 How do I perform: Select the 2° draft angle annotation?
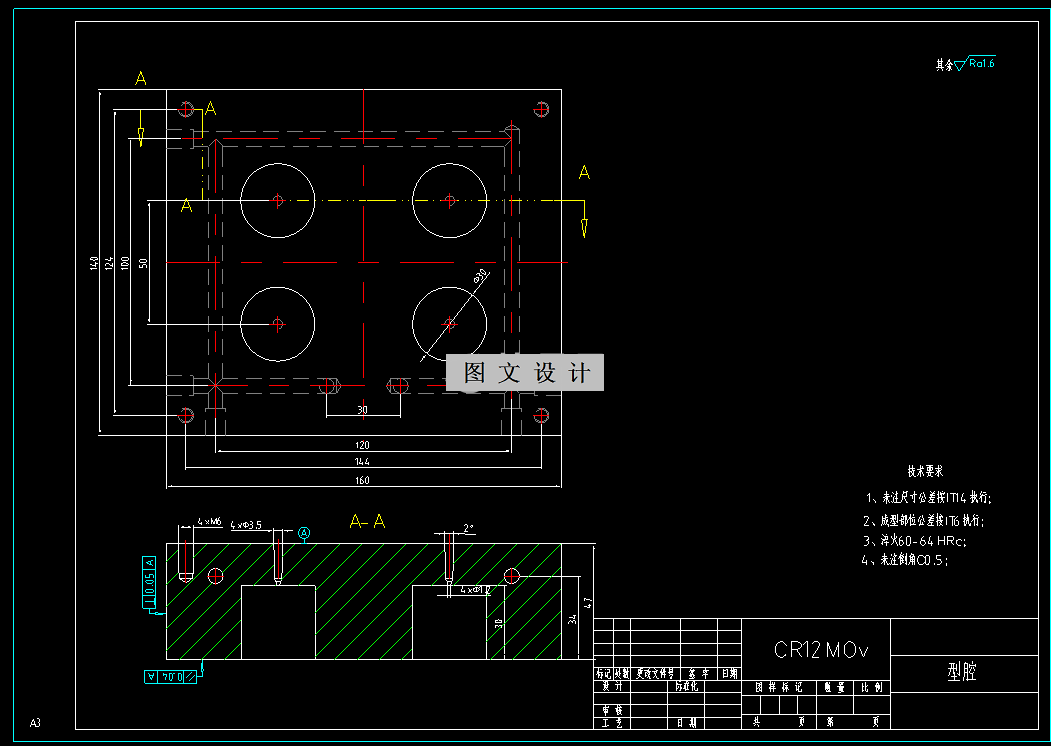click(x=469, y=528)
